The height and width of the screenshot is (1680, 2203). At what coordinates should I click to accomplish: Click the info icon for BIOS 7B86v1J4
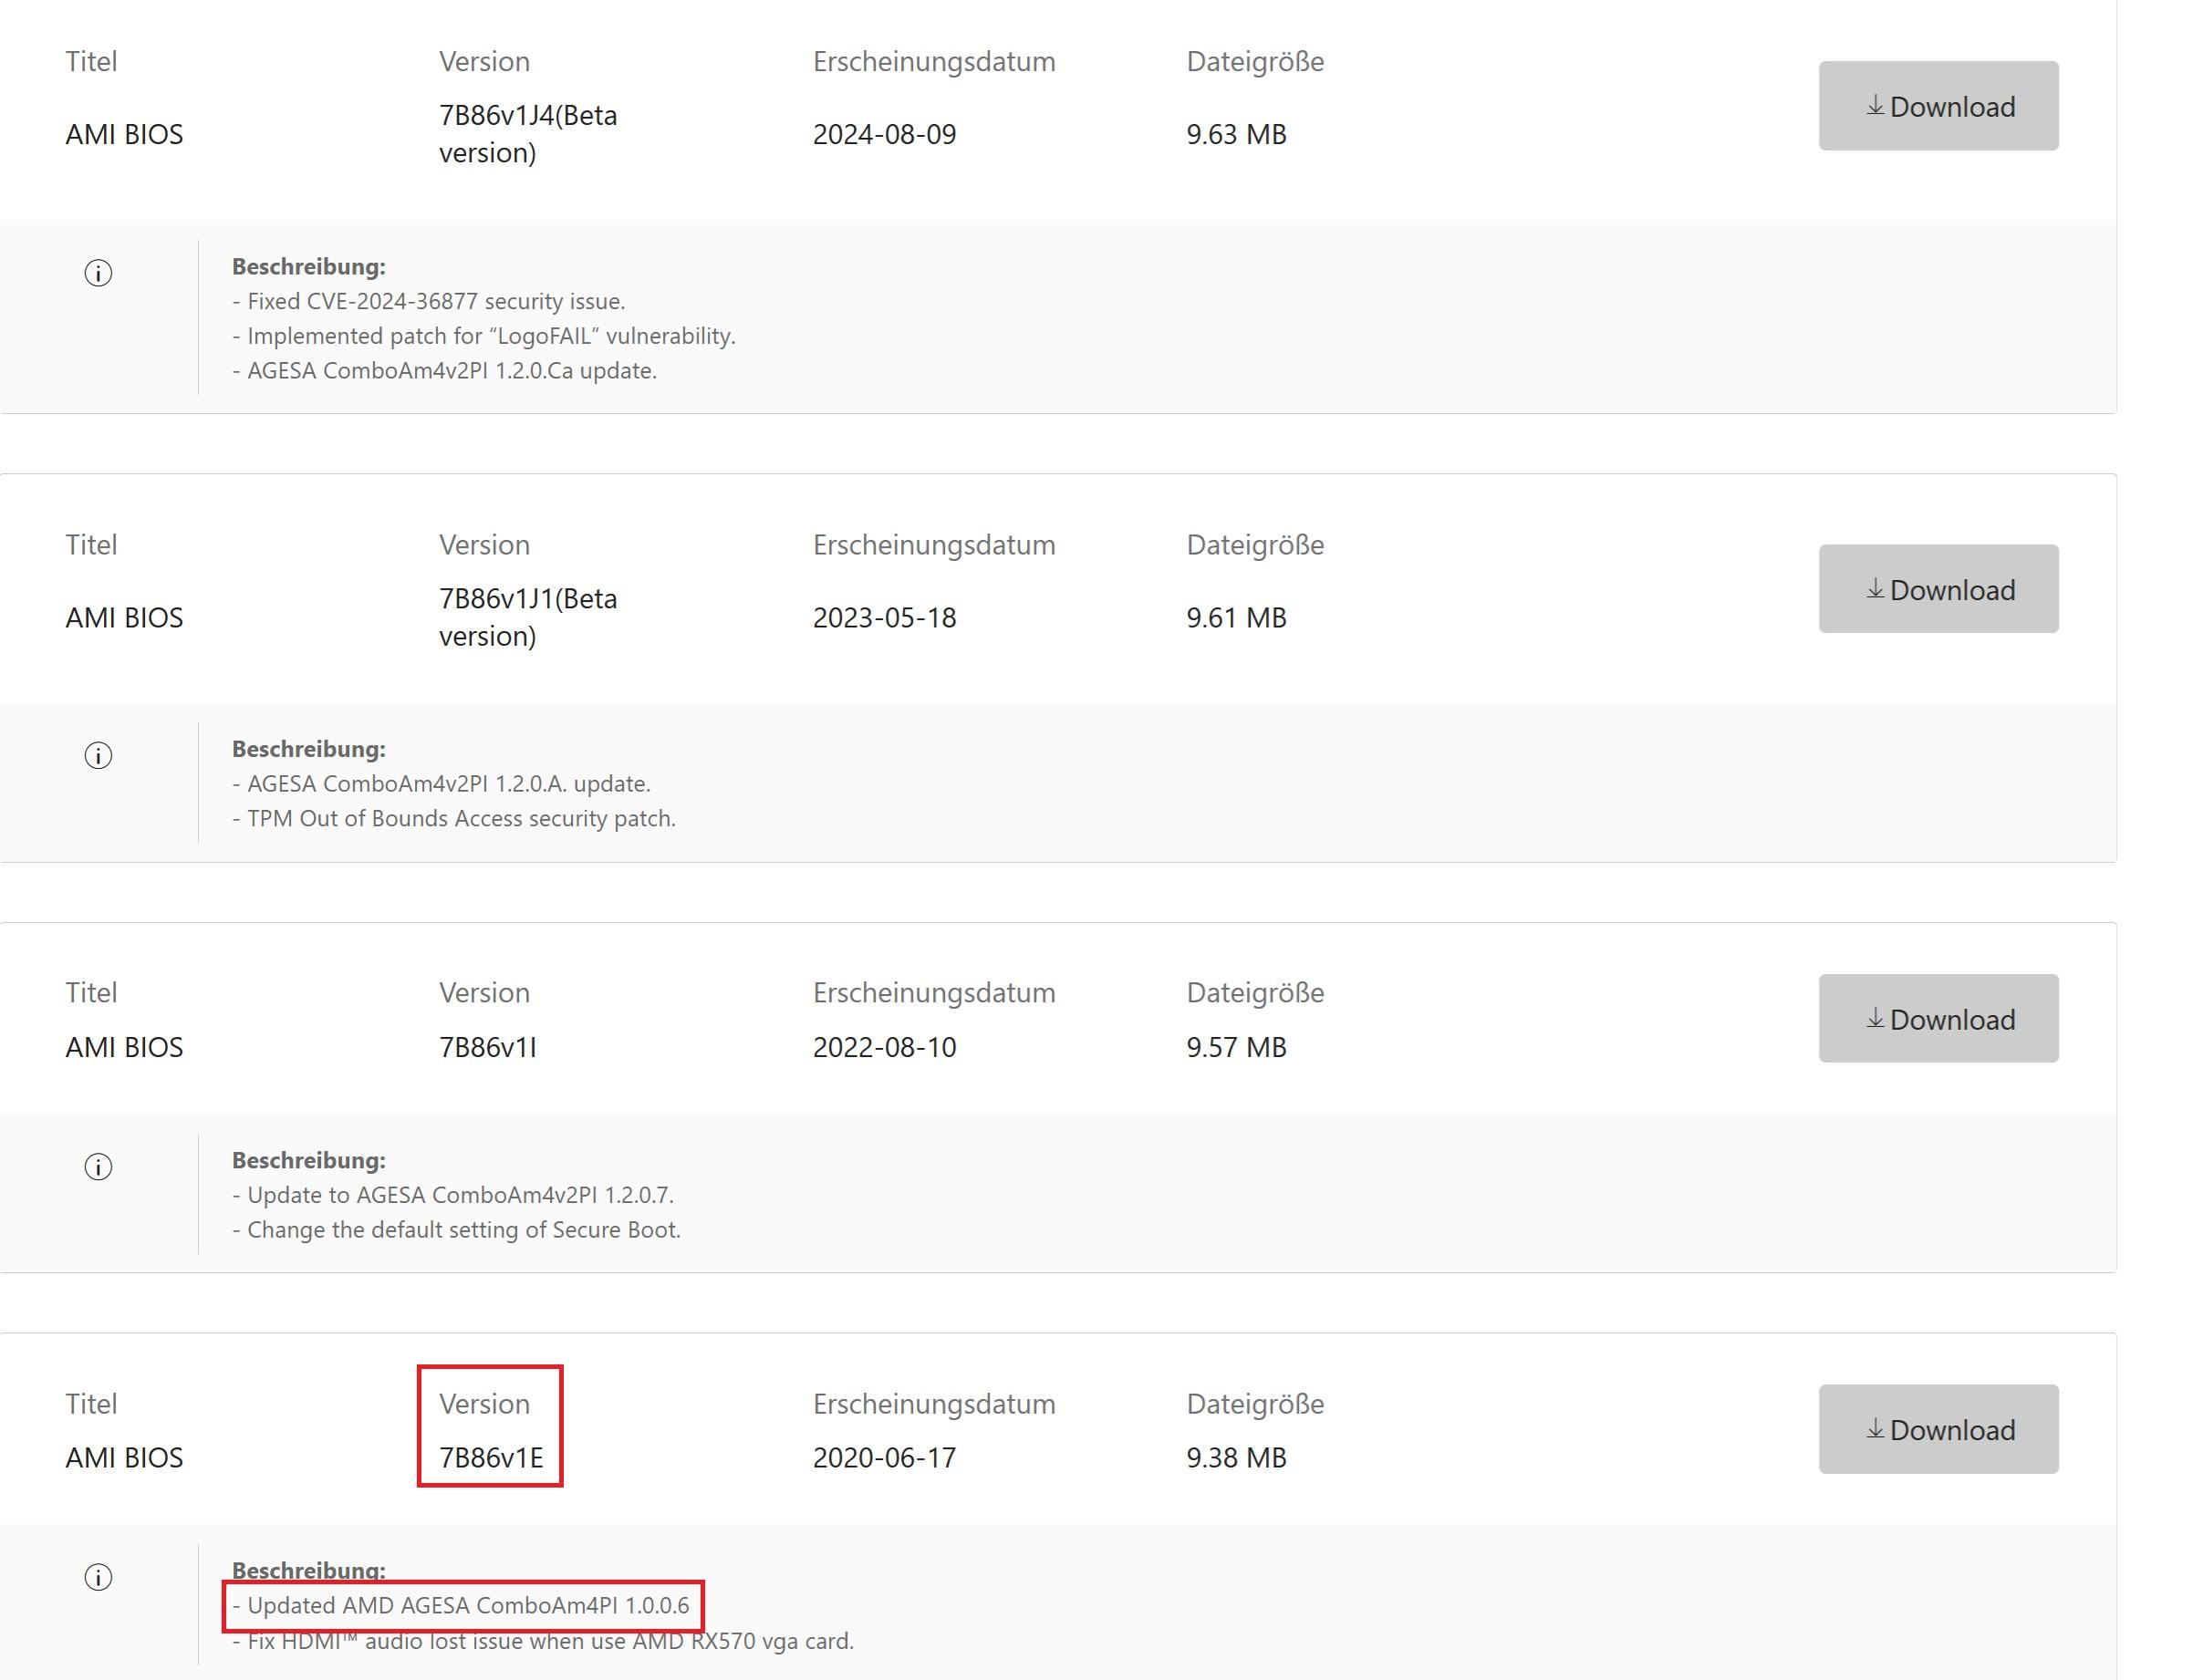pos(98,273)
